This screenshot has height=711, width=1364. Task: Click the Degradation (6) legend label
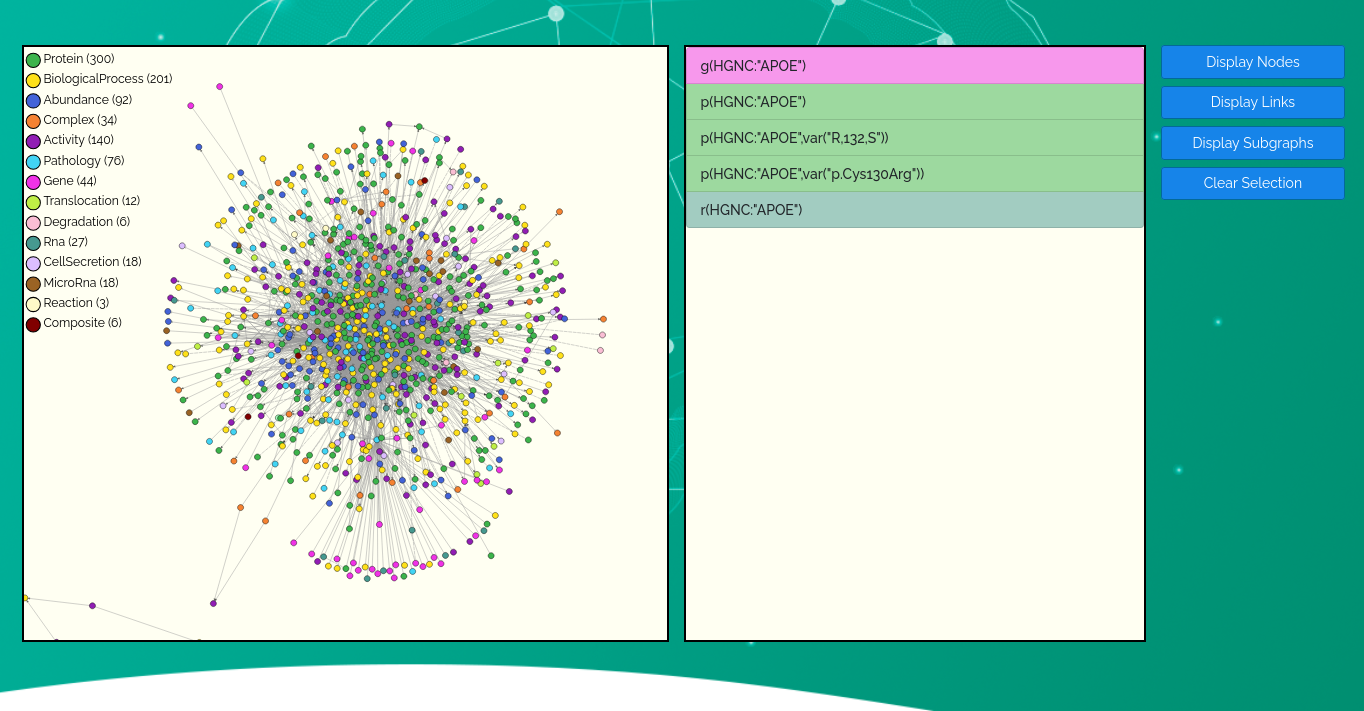pyautogui.click(x=87, y=222)
